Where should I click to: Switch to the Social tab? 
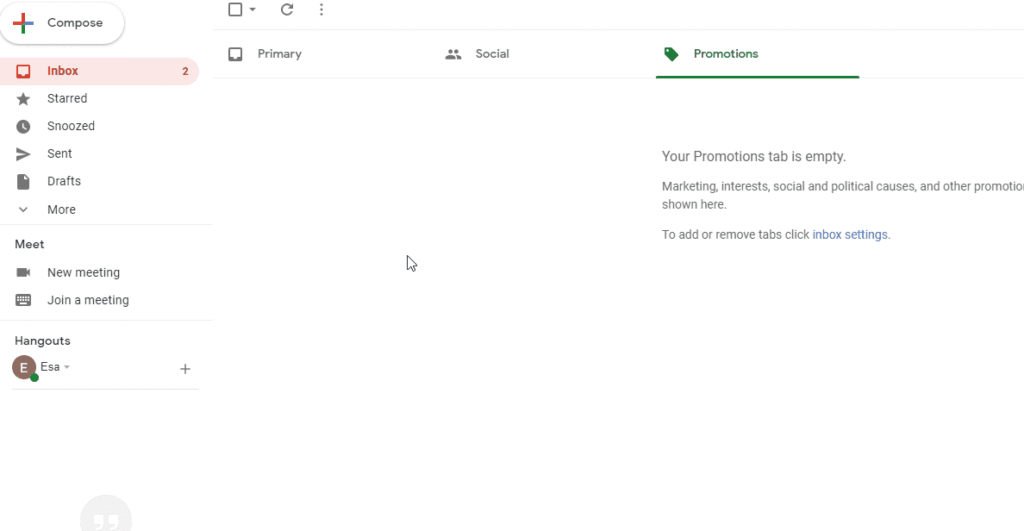point(491,54)
